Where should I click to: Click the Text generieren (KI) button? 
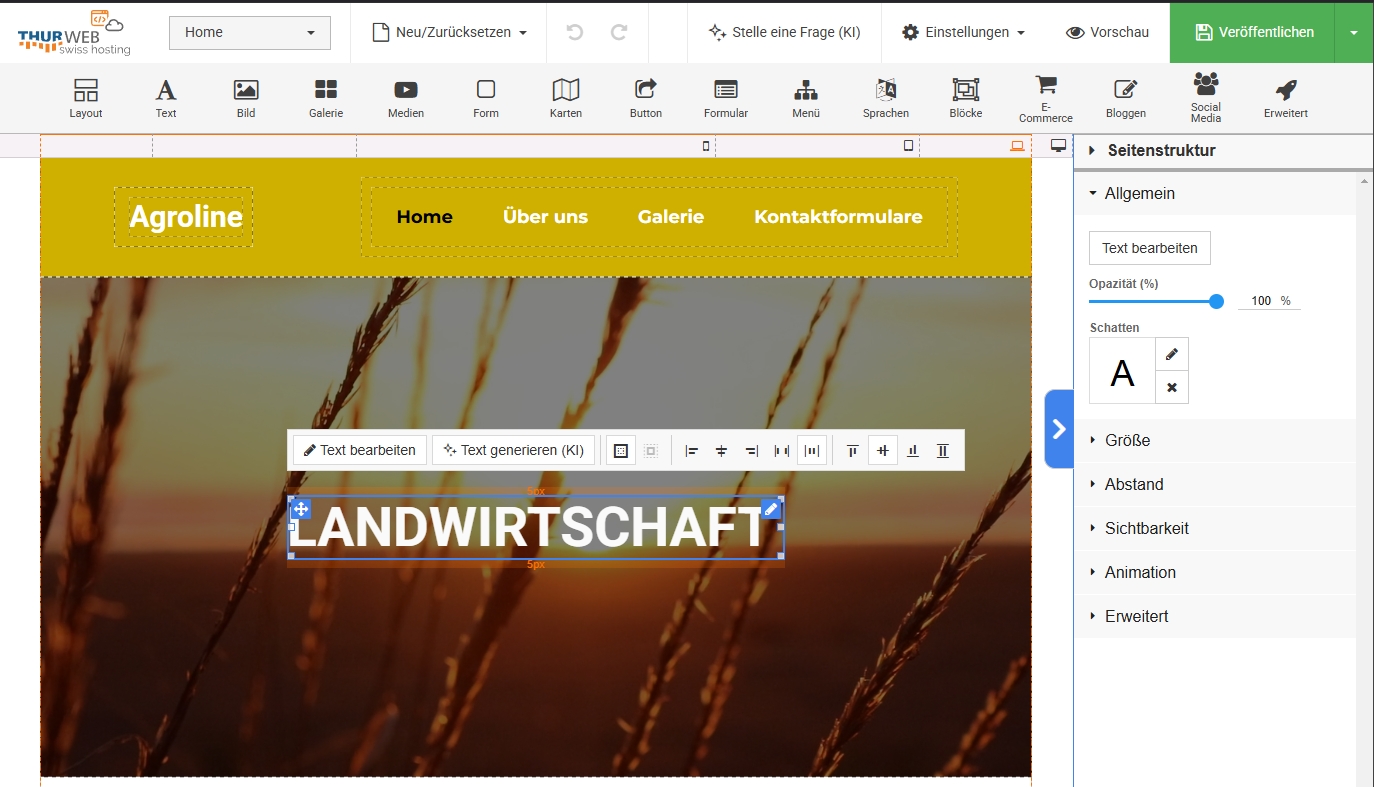pyautogui.click(x=514, y=450)
